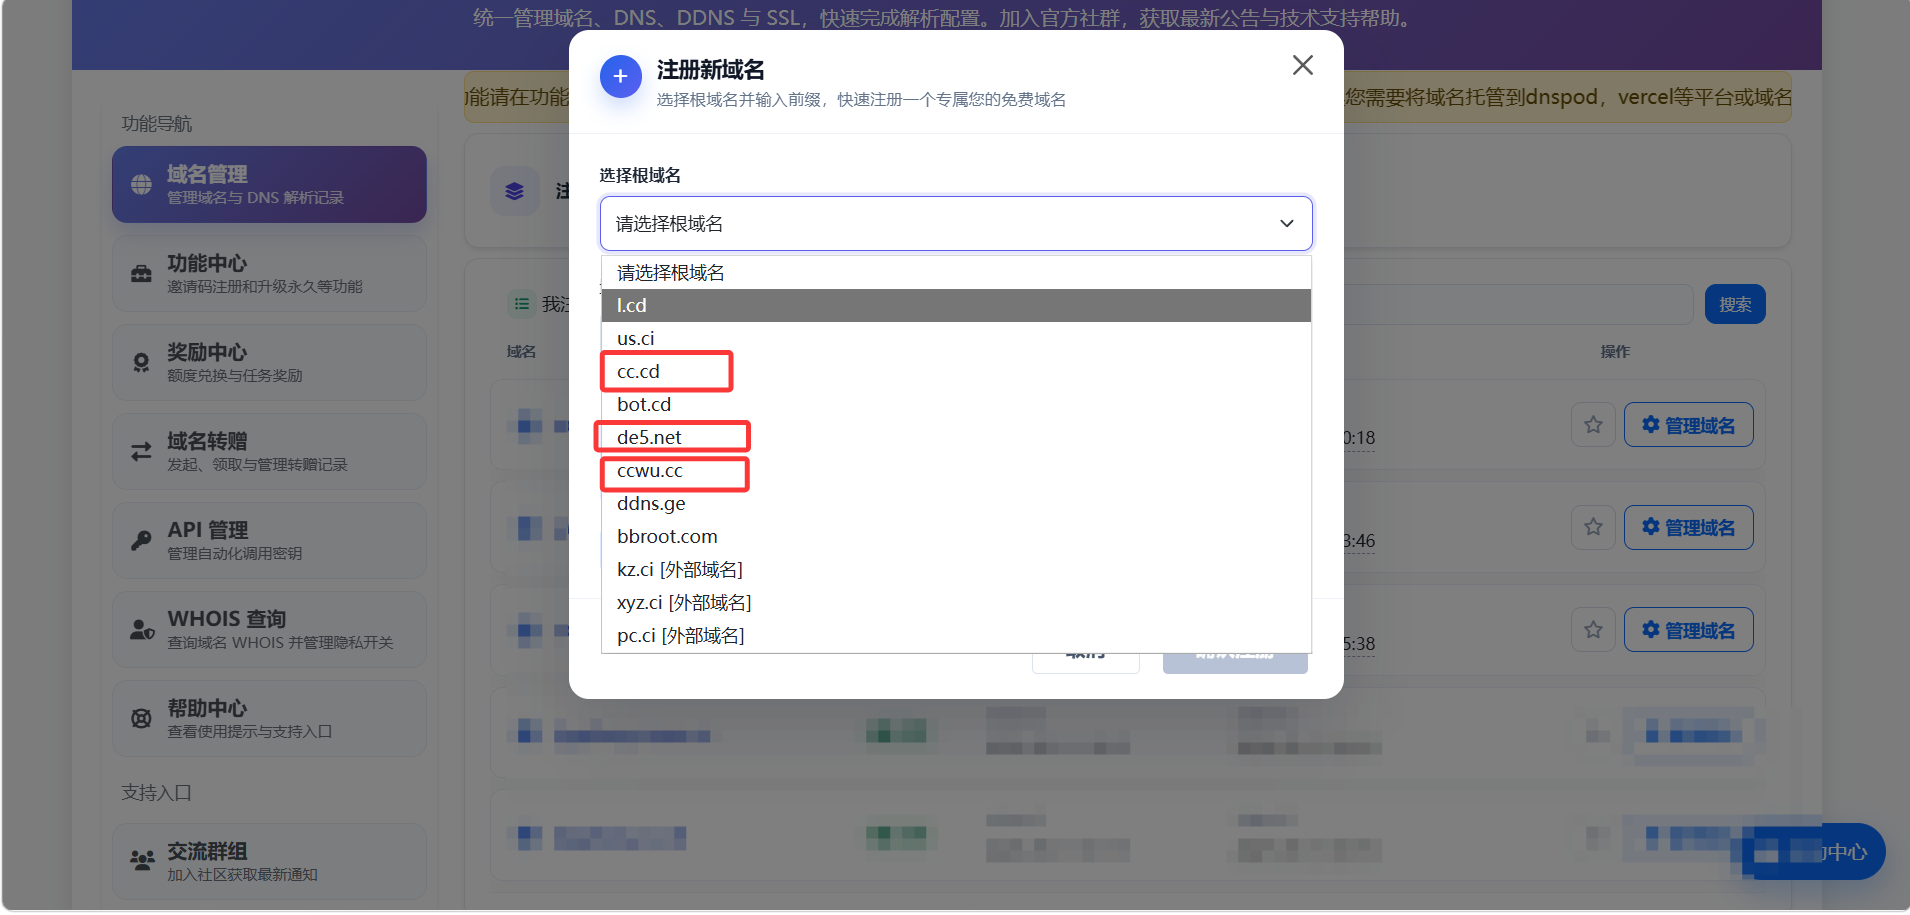Click the transfer arrows icon beside 域名转赠
Image resolution: width=1910 pixels, height=915 pixels.
pos(141,452)
